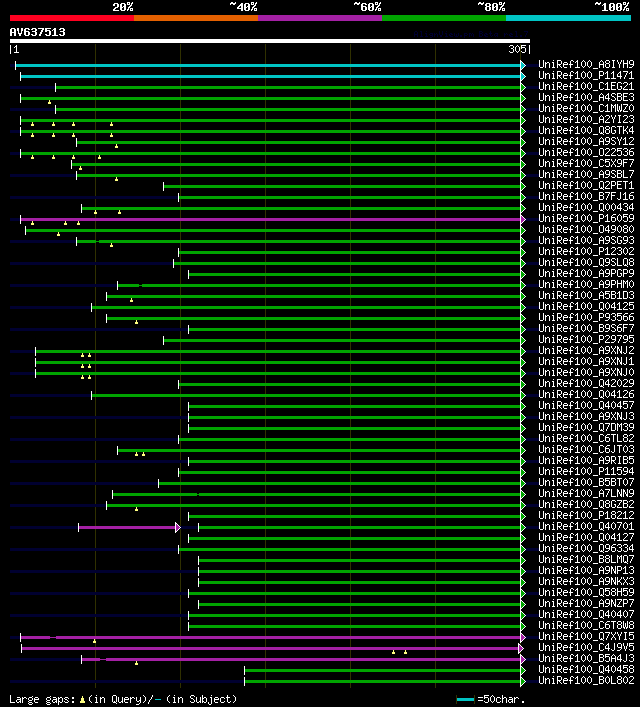640x707 pixels.
Task: Select the UniRef100_P93566 label
Action: click(x=586, y=317)
